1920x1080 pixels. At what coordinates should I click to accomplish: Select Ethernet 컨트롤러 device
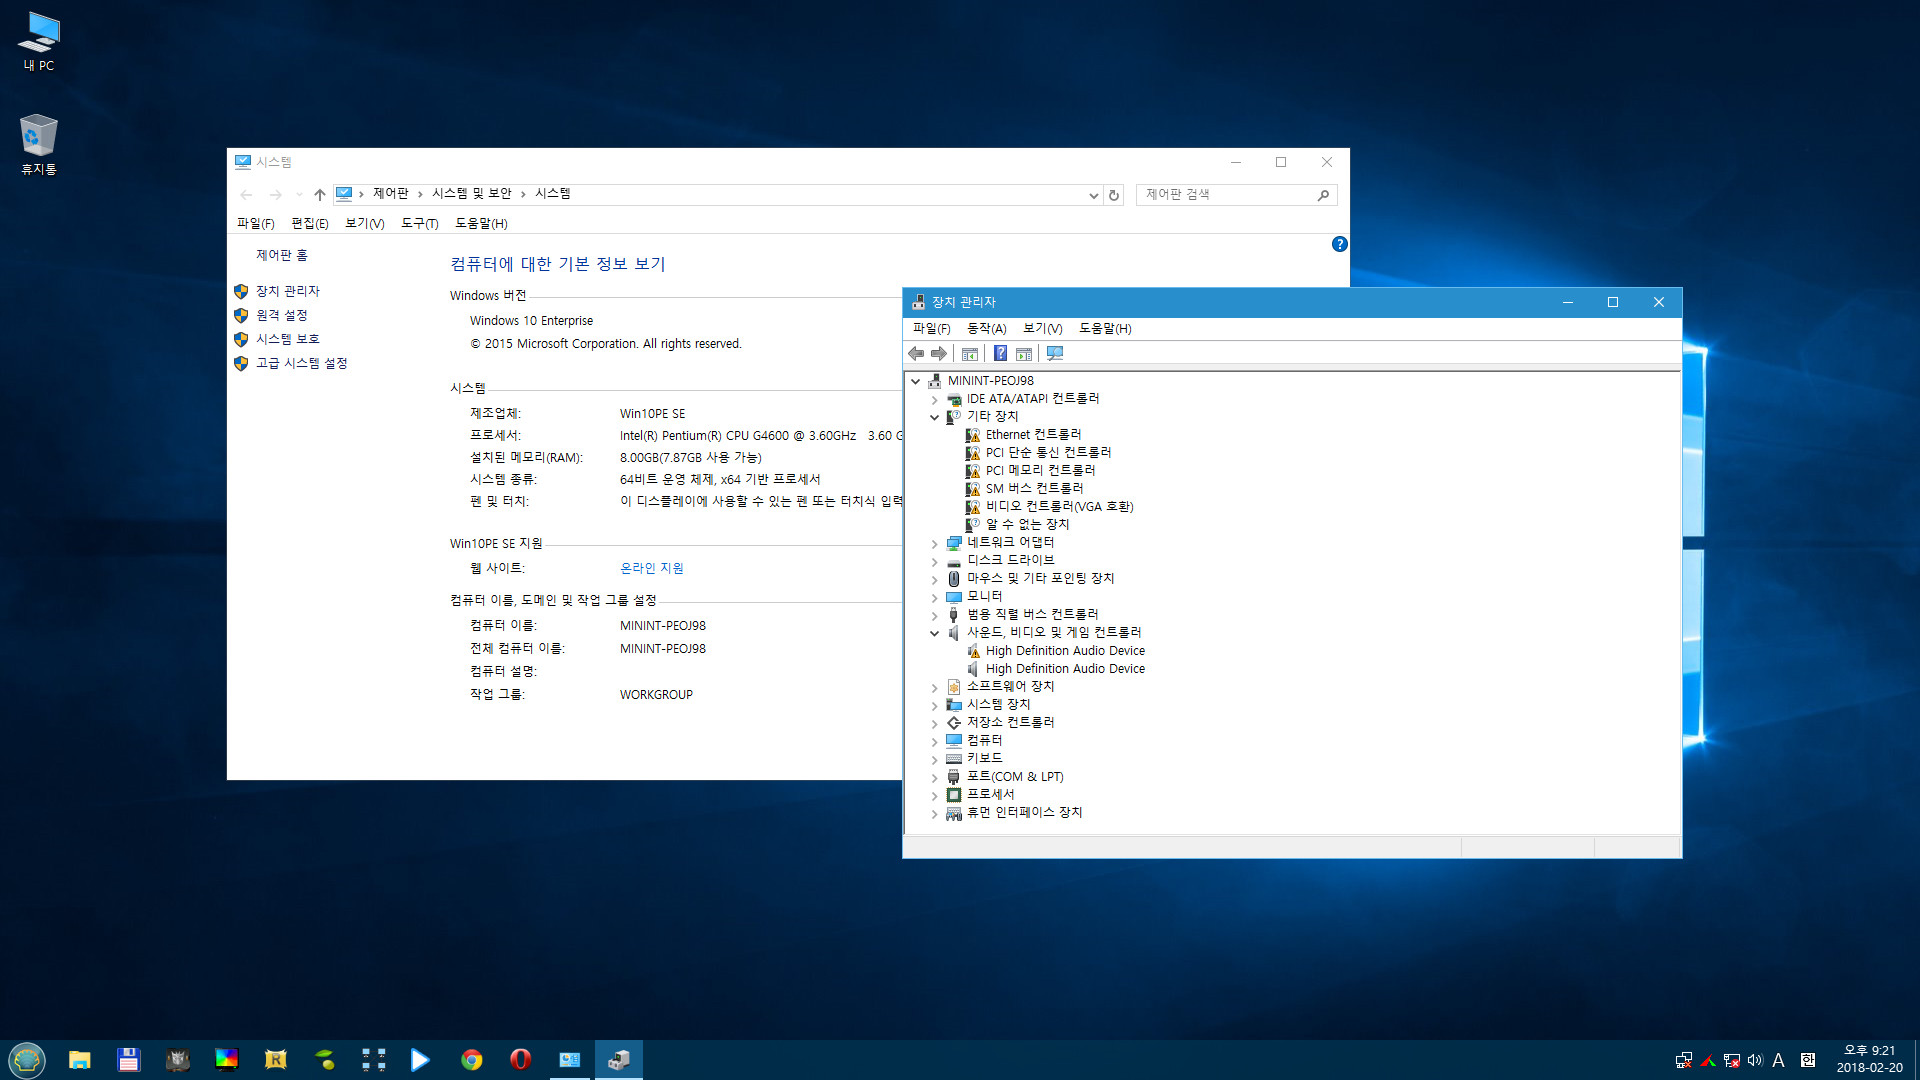pyautogui.click(x=1033, y=435)
